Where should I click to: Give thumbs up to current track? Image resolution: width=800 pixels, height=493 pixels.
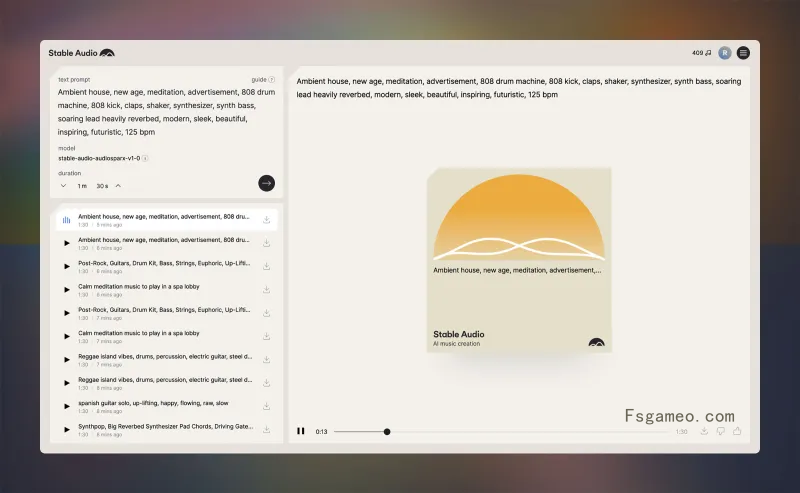(x=737, y=431)
